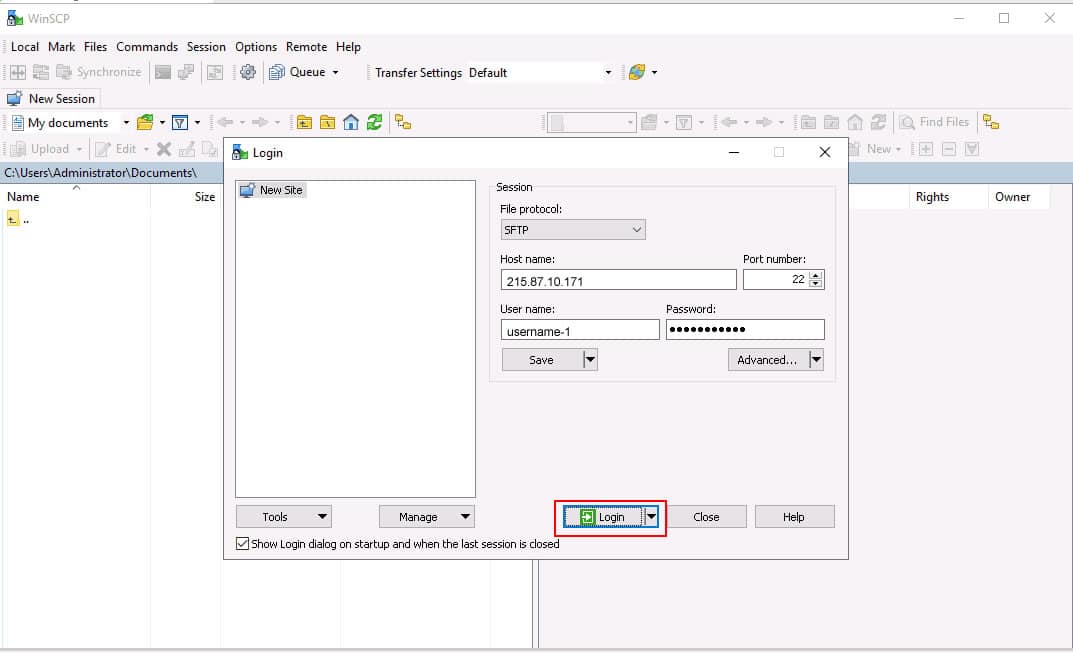This screenshot has width=1073, height=653.
Task: Click the remote panel refresh icon
Action: point(878,123)
